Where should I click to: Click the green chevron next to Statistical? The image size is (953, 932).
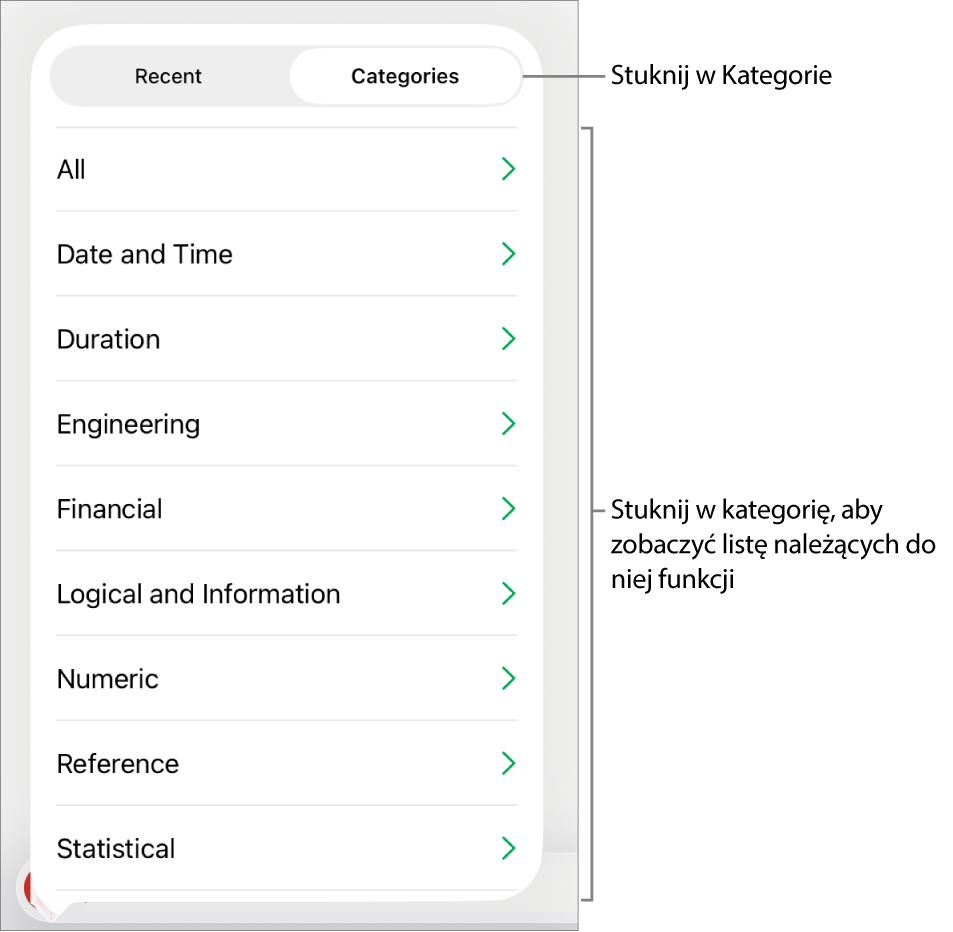[x=508, y=849]
